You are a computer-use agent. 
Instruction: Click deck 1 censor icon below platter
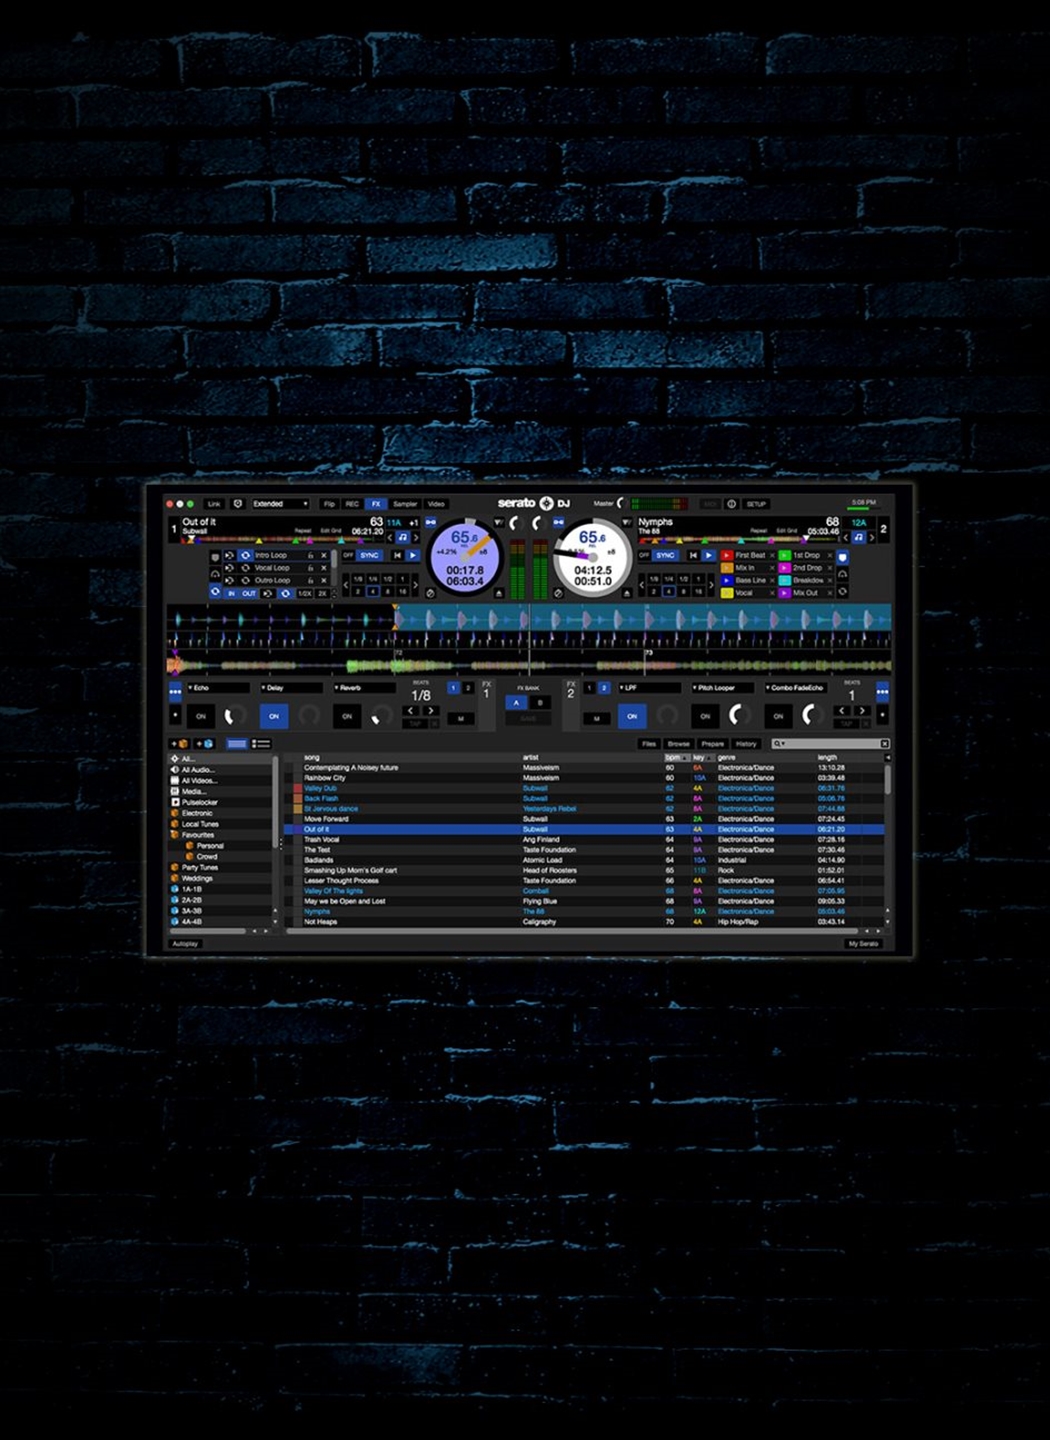430,593
